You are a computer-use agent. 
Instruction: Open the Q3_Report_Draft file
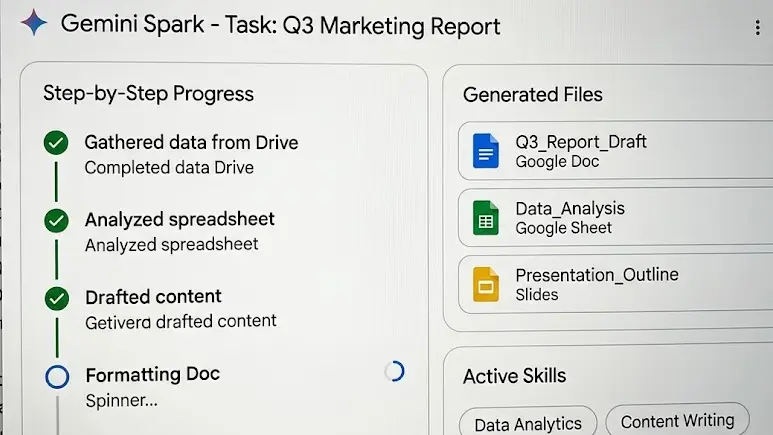(615, 150)
